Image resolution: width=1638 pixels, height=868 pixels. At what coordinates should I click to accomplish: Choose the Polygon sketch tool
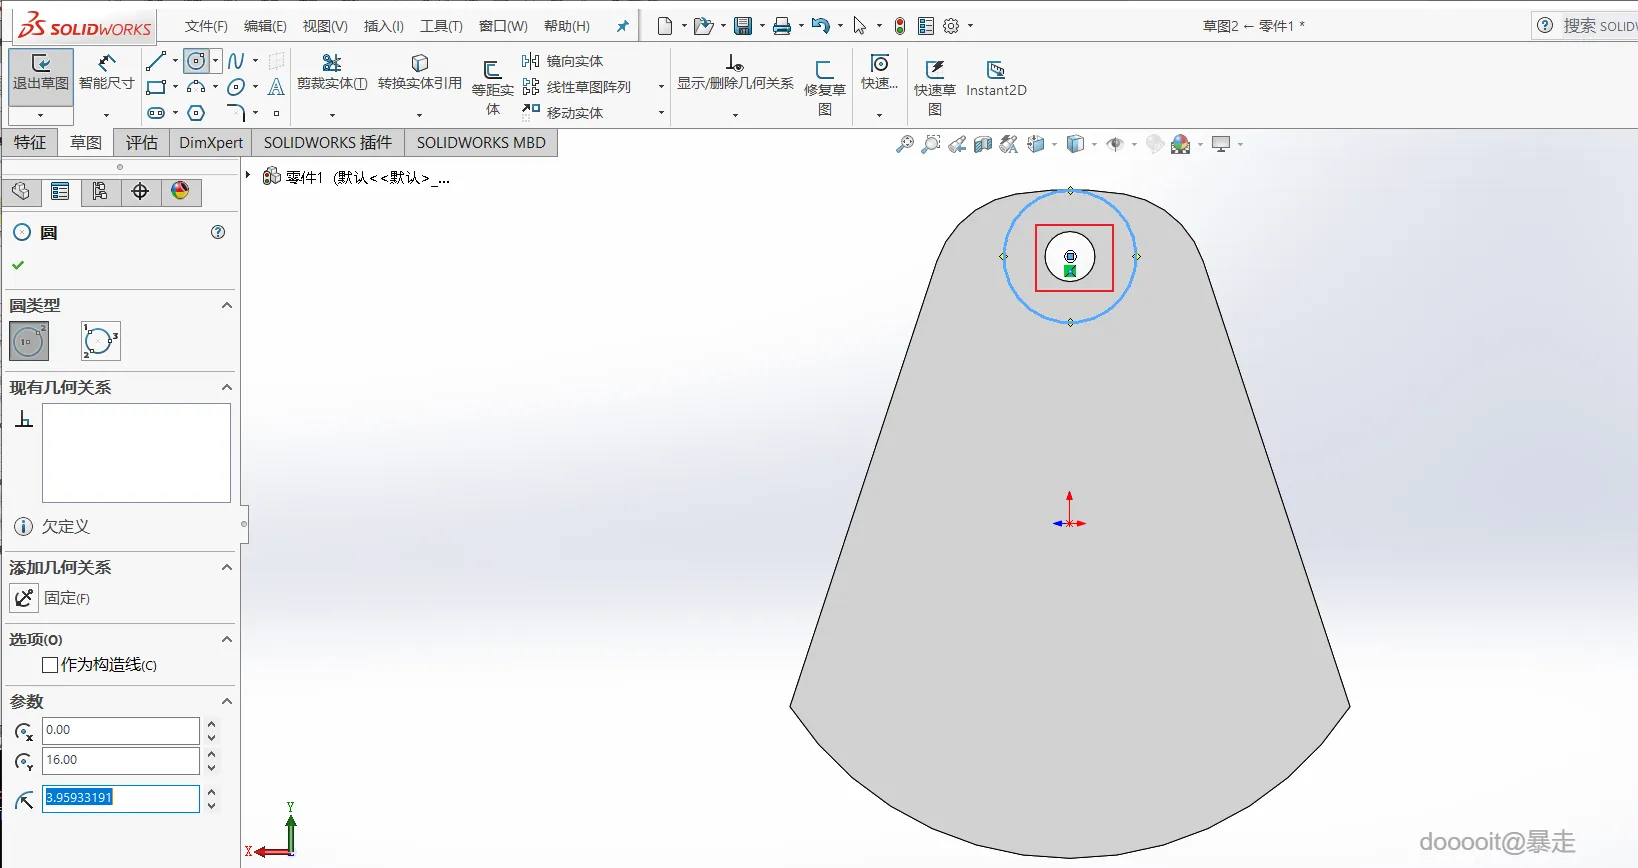pyautogui.click(x=197, y=113)
